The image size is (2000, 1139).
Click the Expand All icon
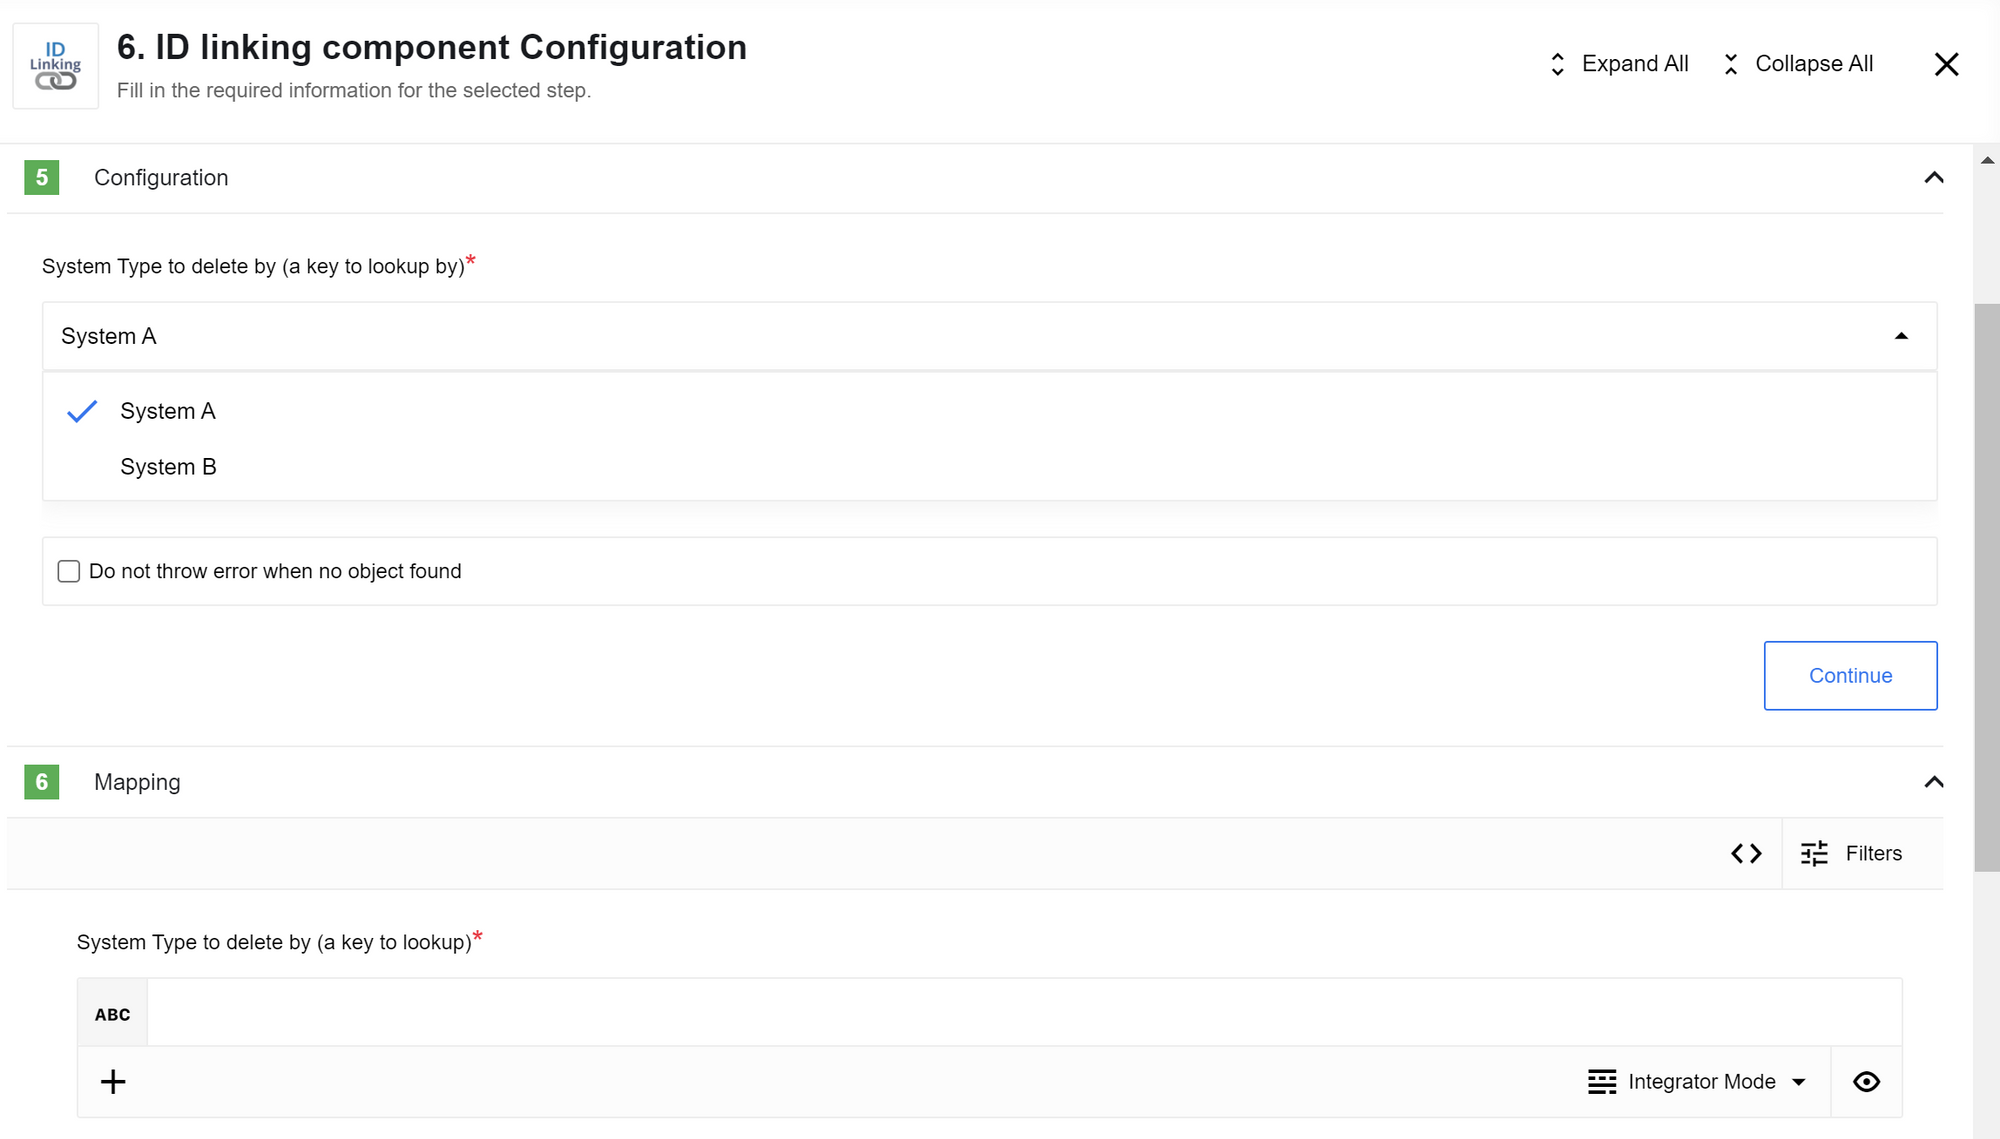tap(1558, 63)
